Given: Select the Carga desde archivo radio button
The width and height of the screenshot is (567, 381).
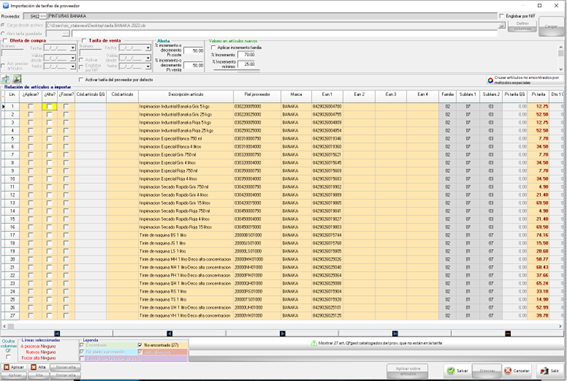Looking at the screenshot, I should point(3,25).
